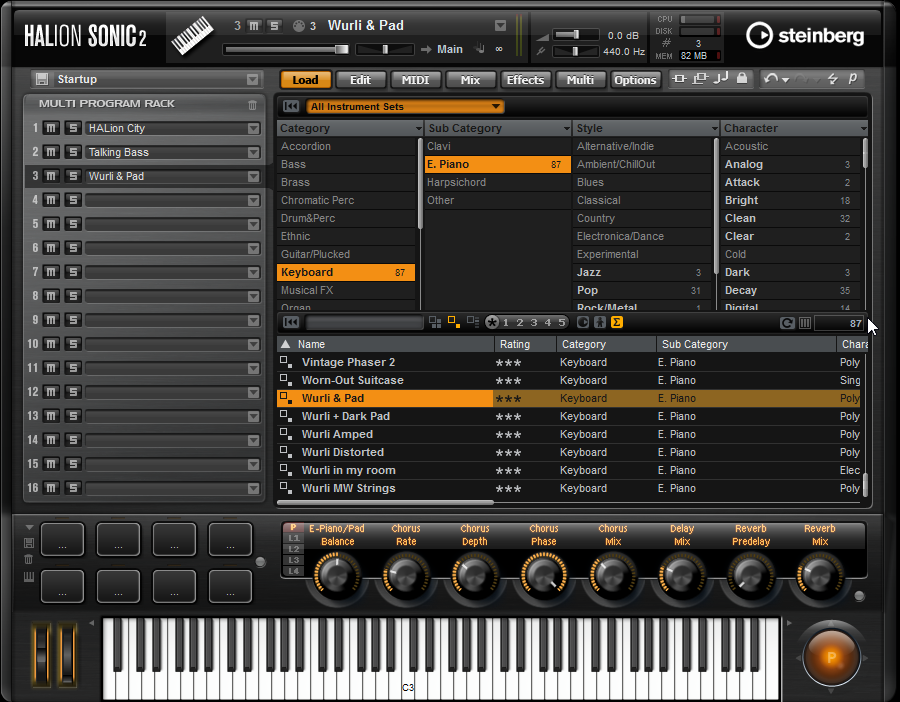Screen dimensions: 900x702
Task: Click the keyboard program icon in the header
Action: [x=192, y=36]
